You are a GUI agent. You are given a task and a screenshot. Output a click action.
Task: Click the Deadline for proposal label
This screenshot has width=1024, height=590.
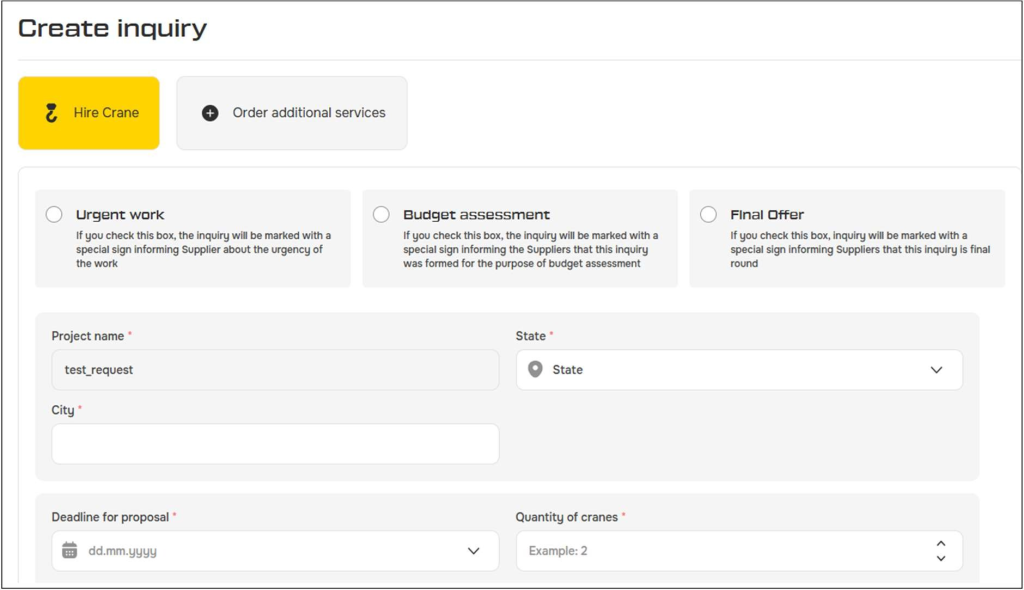110,517
